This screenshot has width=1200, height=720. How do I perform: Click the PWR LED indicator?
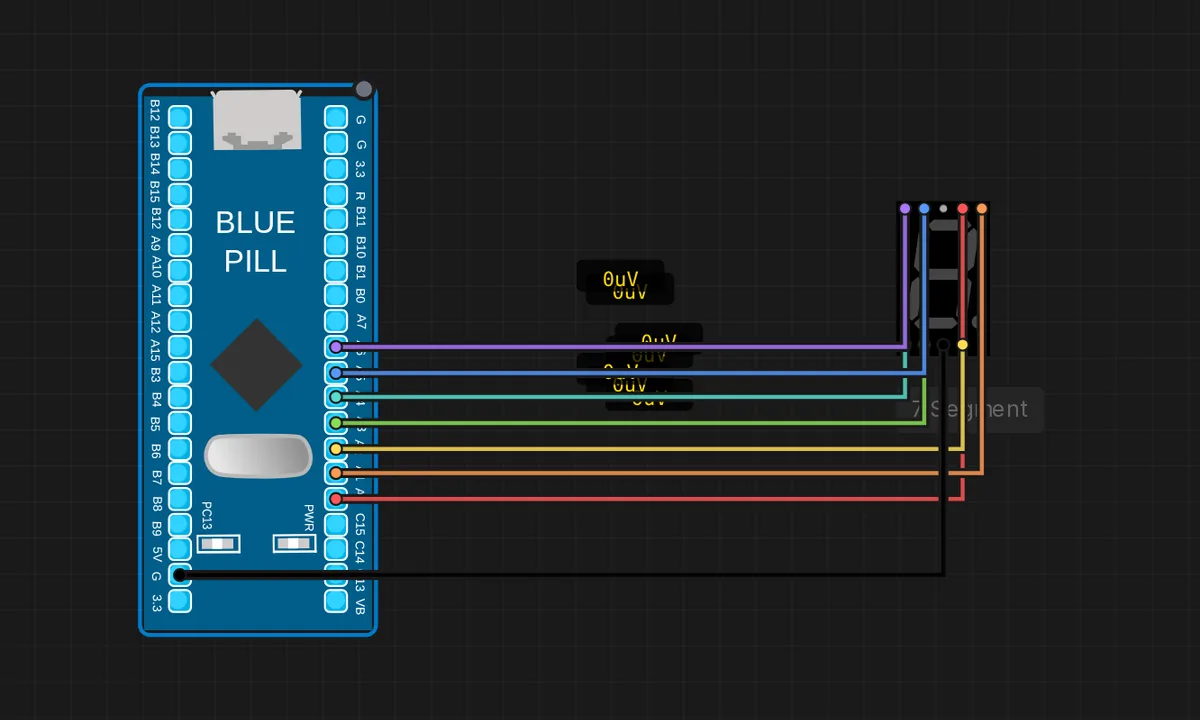click(295, 544)
